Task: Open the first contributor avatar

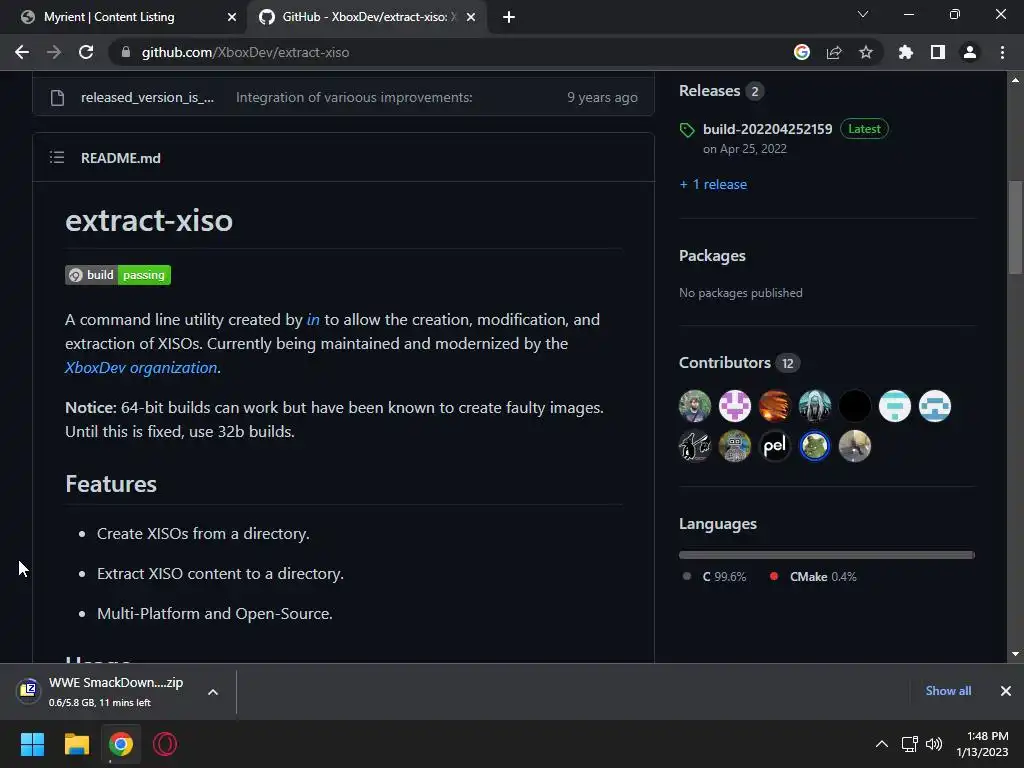Action: 695,406
